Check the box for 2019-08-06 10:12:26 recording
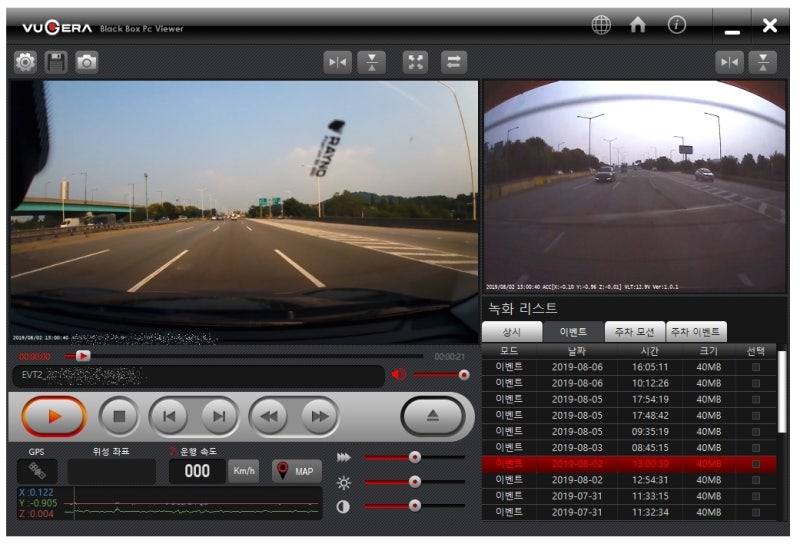Image resolution: width=800 pixels, height=544 pixels. 756,383
